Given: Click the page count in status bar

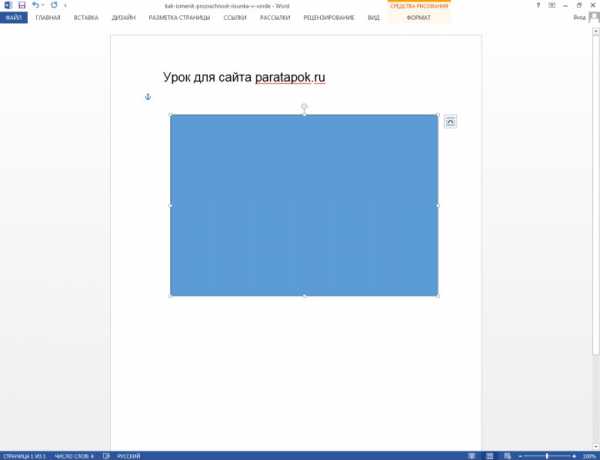Looking at the screenshot, I should click(24, 456).
